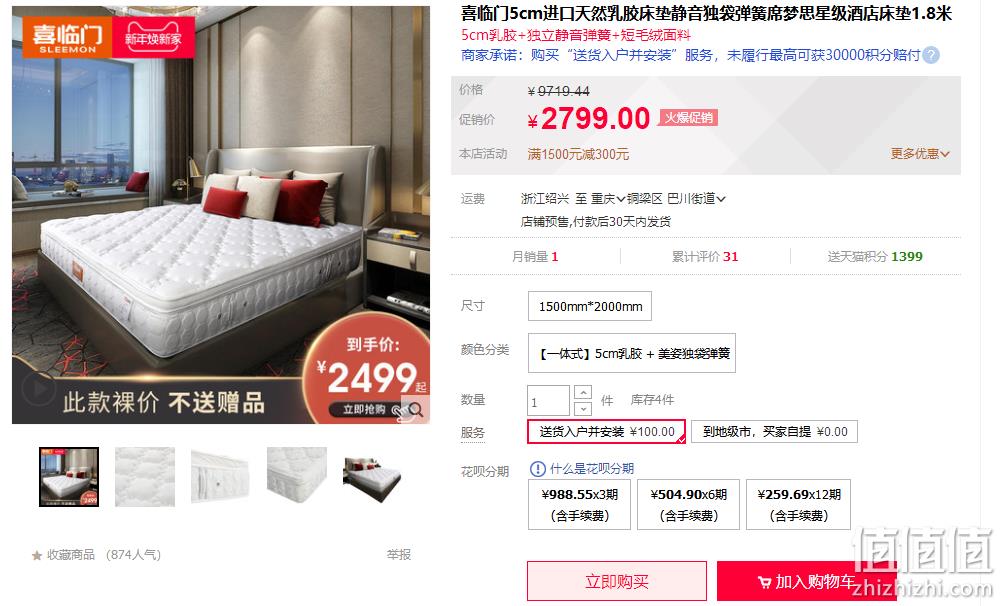The image size is (1002, 606).
Task: Select the ¥988.55x3期 installment plan
Action: pyautogui.click(x=580, y=504)
